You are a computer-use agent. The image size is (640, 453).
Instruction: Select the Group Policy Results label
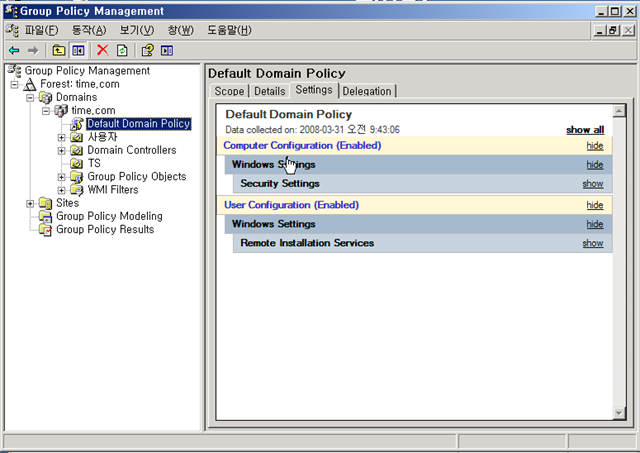coord(105,229)
